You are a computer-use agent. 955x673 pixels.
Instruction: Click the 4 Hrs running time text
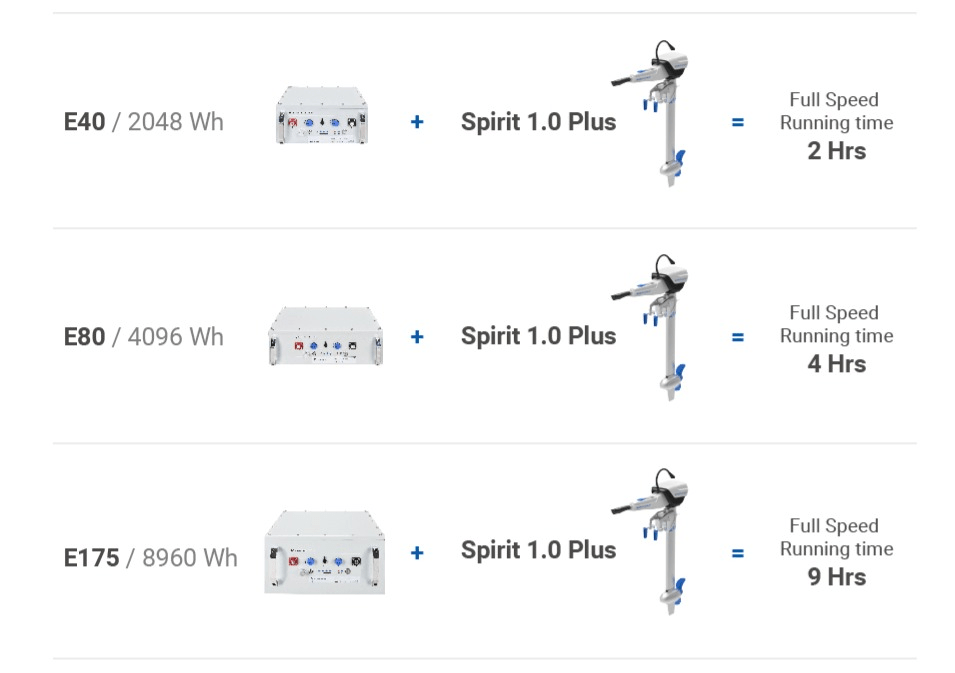[x=836, y=364]
